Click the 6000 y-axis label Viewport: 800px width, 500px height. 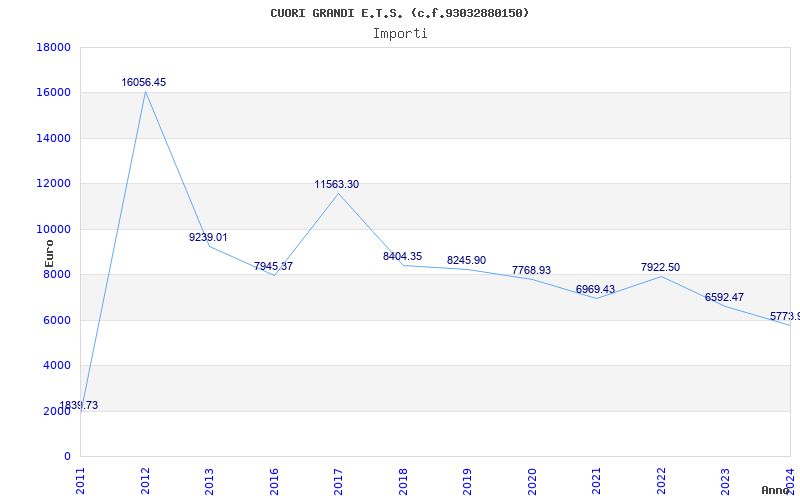coord(57,320)
